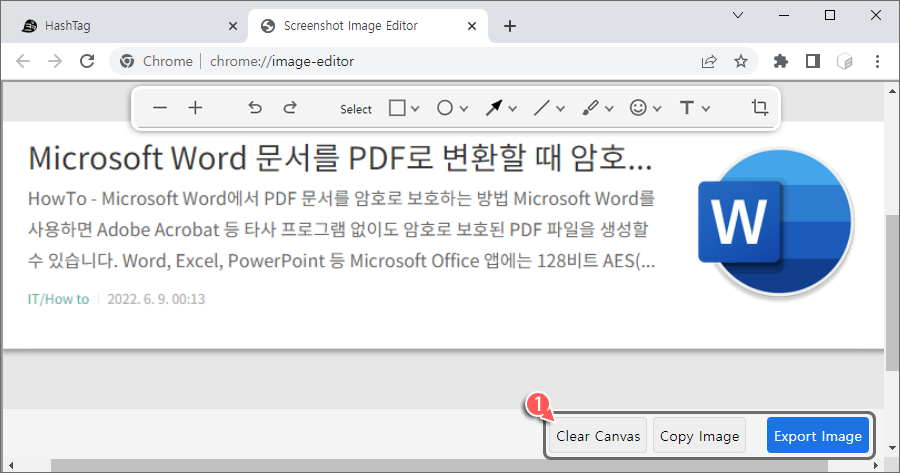Image resolution: width=900 pixels, height=473 pixels.
Task: Close the Screenshot Image Editor tab
Action: (472, 26)
